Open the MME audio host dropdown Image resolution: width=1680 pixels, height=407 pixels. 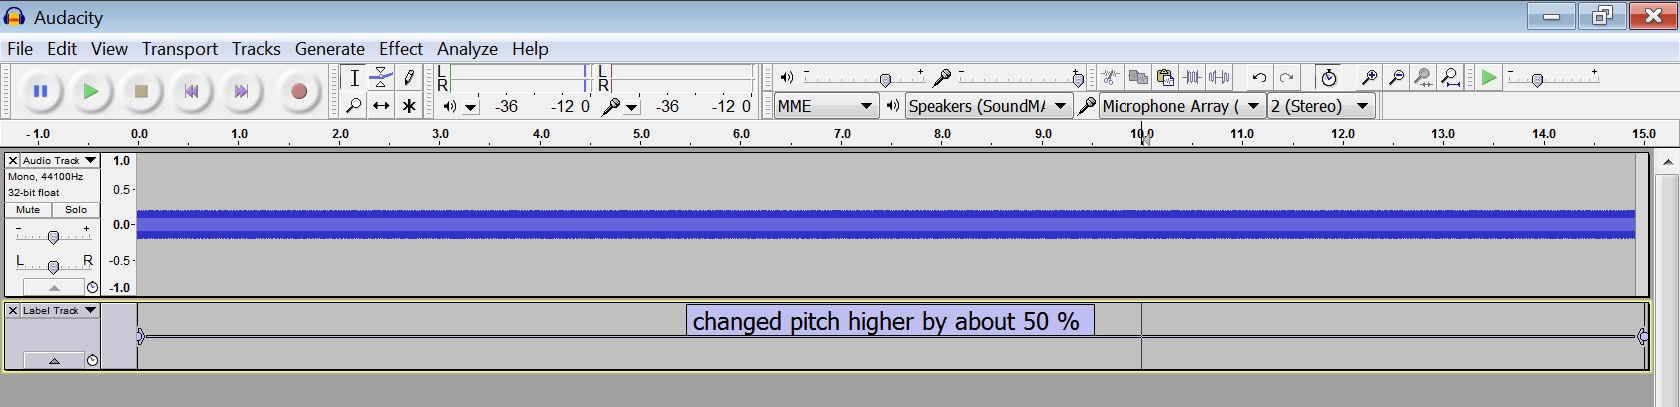[826, 106]
